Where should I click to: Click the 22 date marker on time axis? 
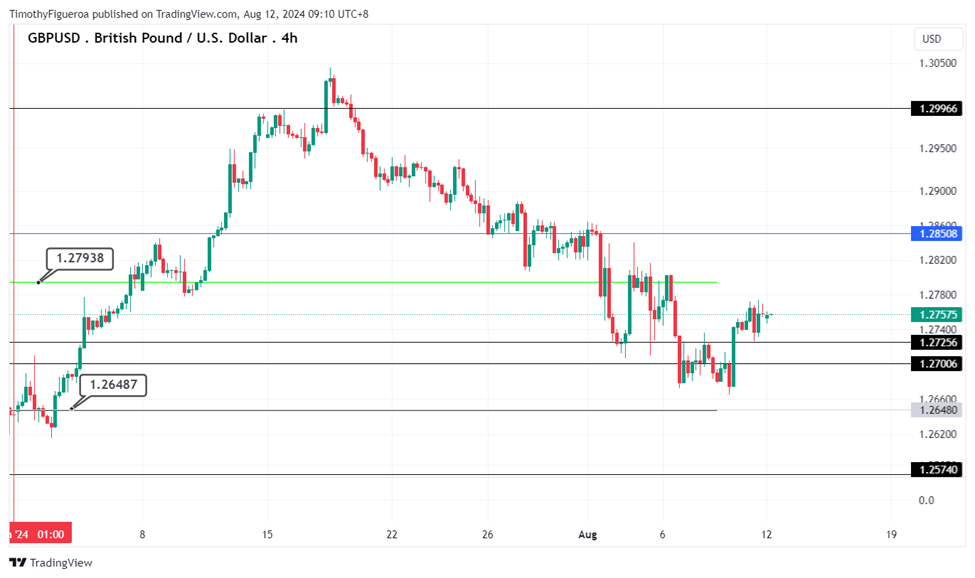click(391, 534)
